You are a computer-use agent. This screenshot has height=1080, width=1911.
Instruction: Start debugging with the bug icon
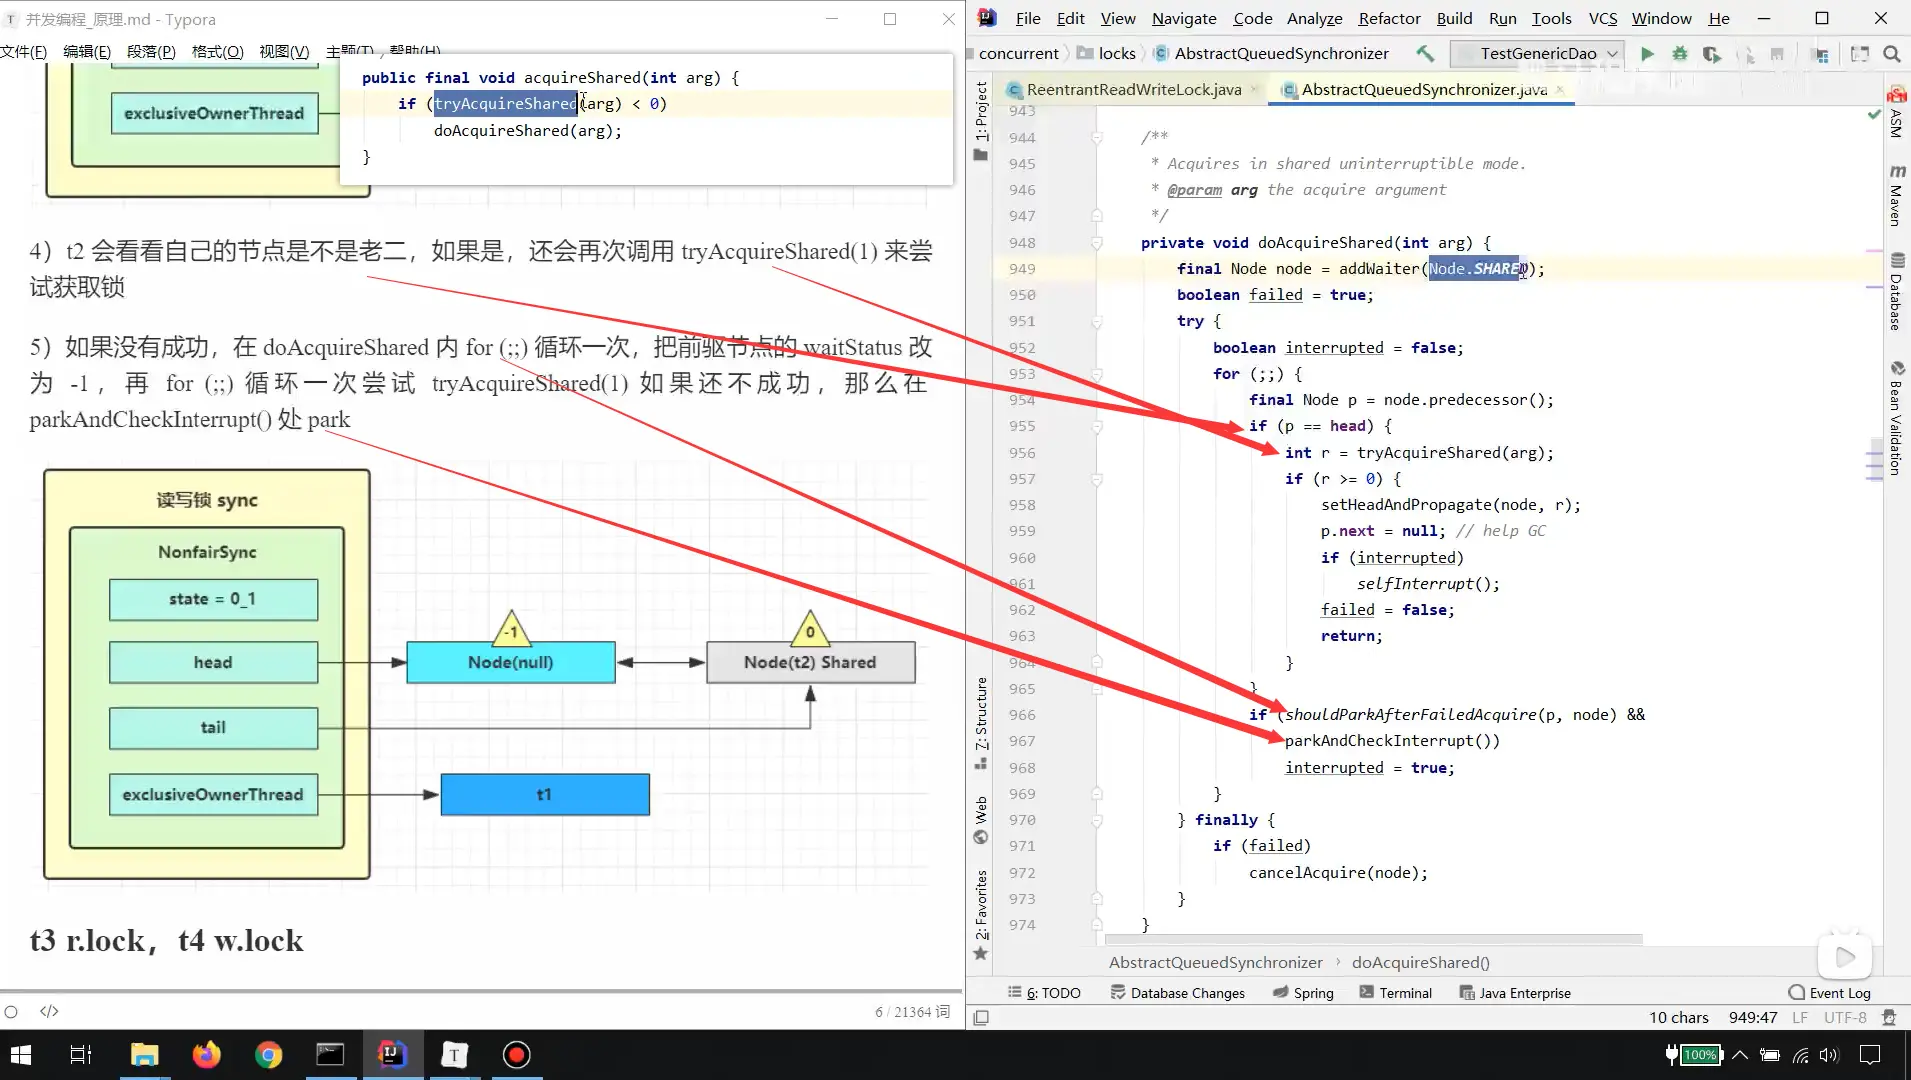click(1680, 53)
